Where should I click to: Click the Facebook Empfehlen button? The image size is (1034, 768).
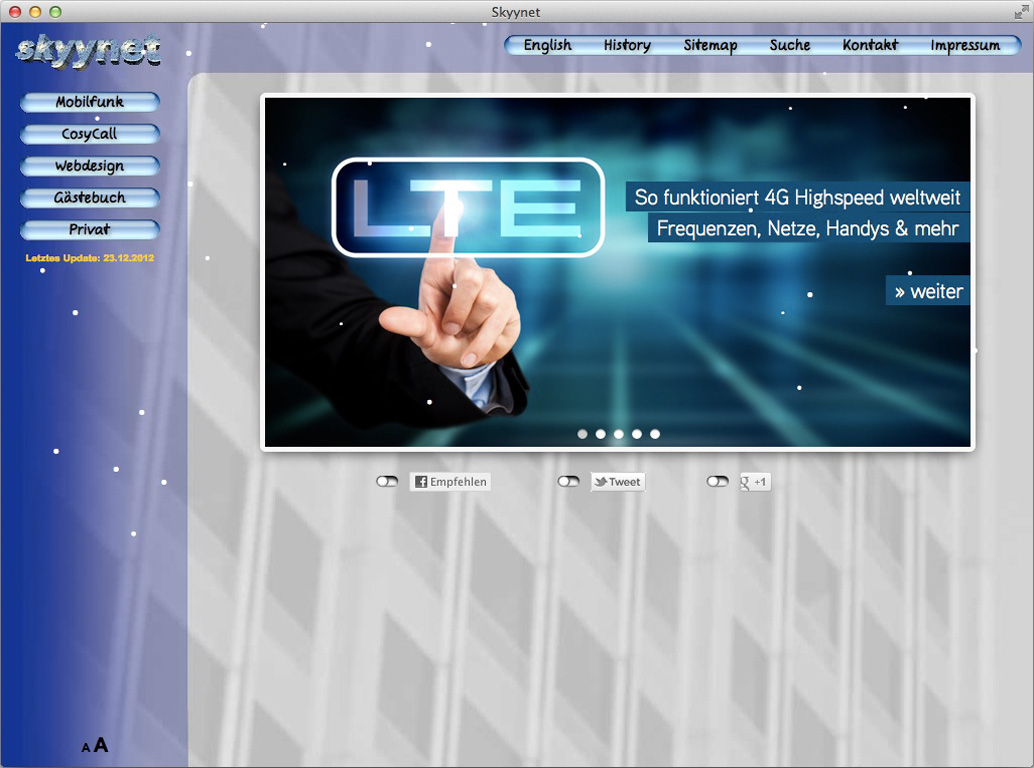click(450, 482)
